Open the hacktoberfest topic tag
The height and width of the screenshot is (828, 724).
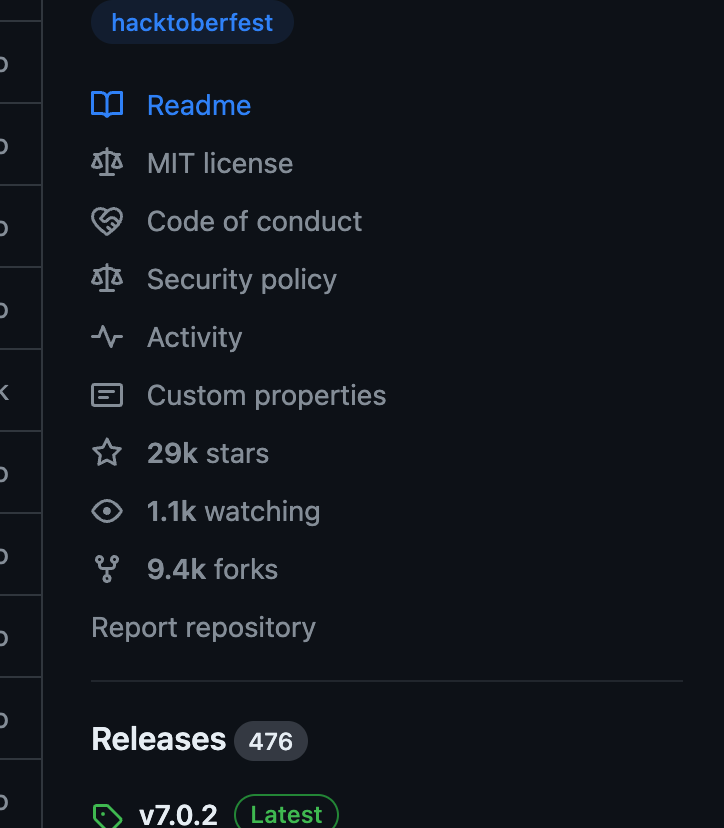(x=192, y=22)
